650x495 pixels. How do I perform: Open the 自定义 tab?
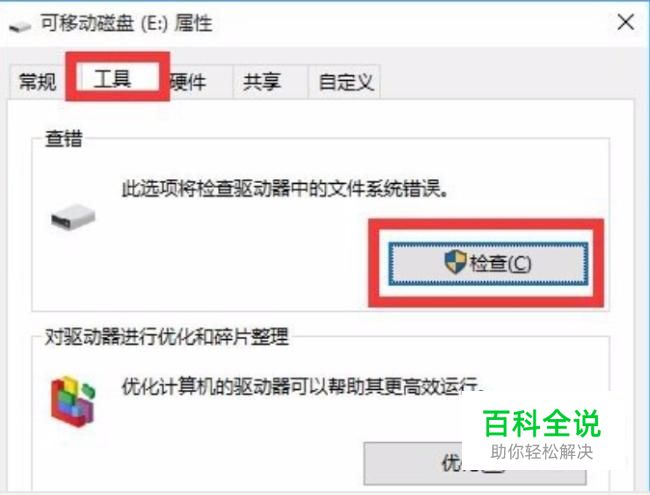346,81
